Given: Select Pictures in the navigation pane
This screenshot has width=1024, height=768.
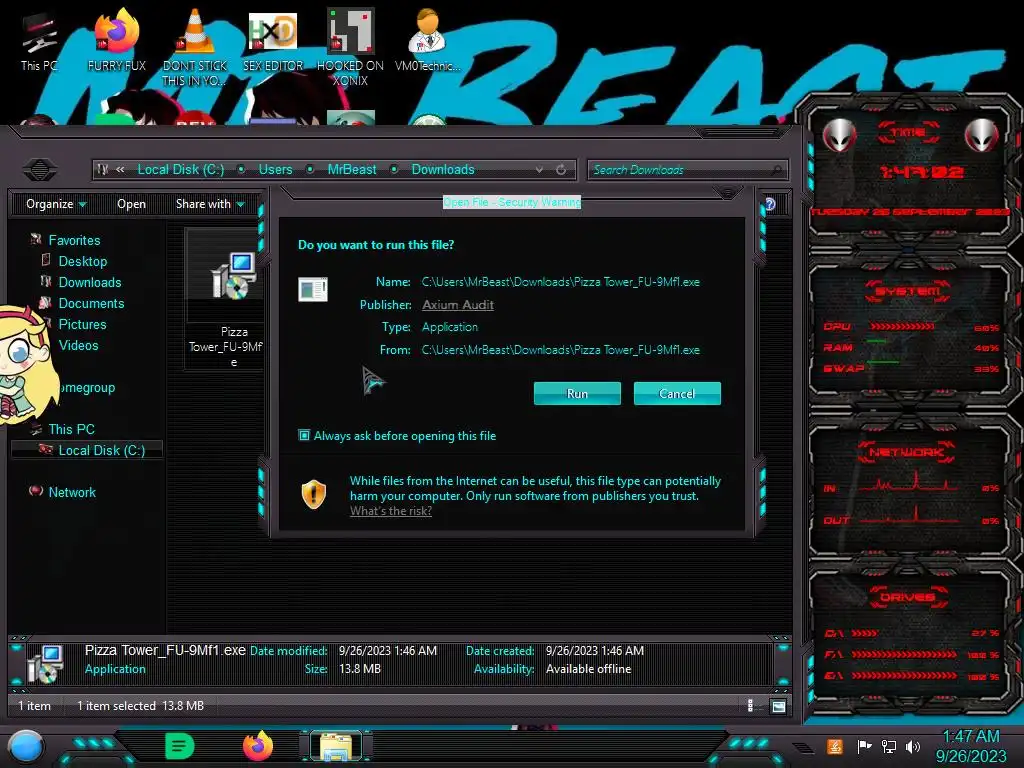Looking at the screenshot, I should coord(82,324).
